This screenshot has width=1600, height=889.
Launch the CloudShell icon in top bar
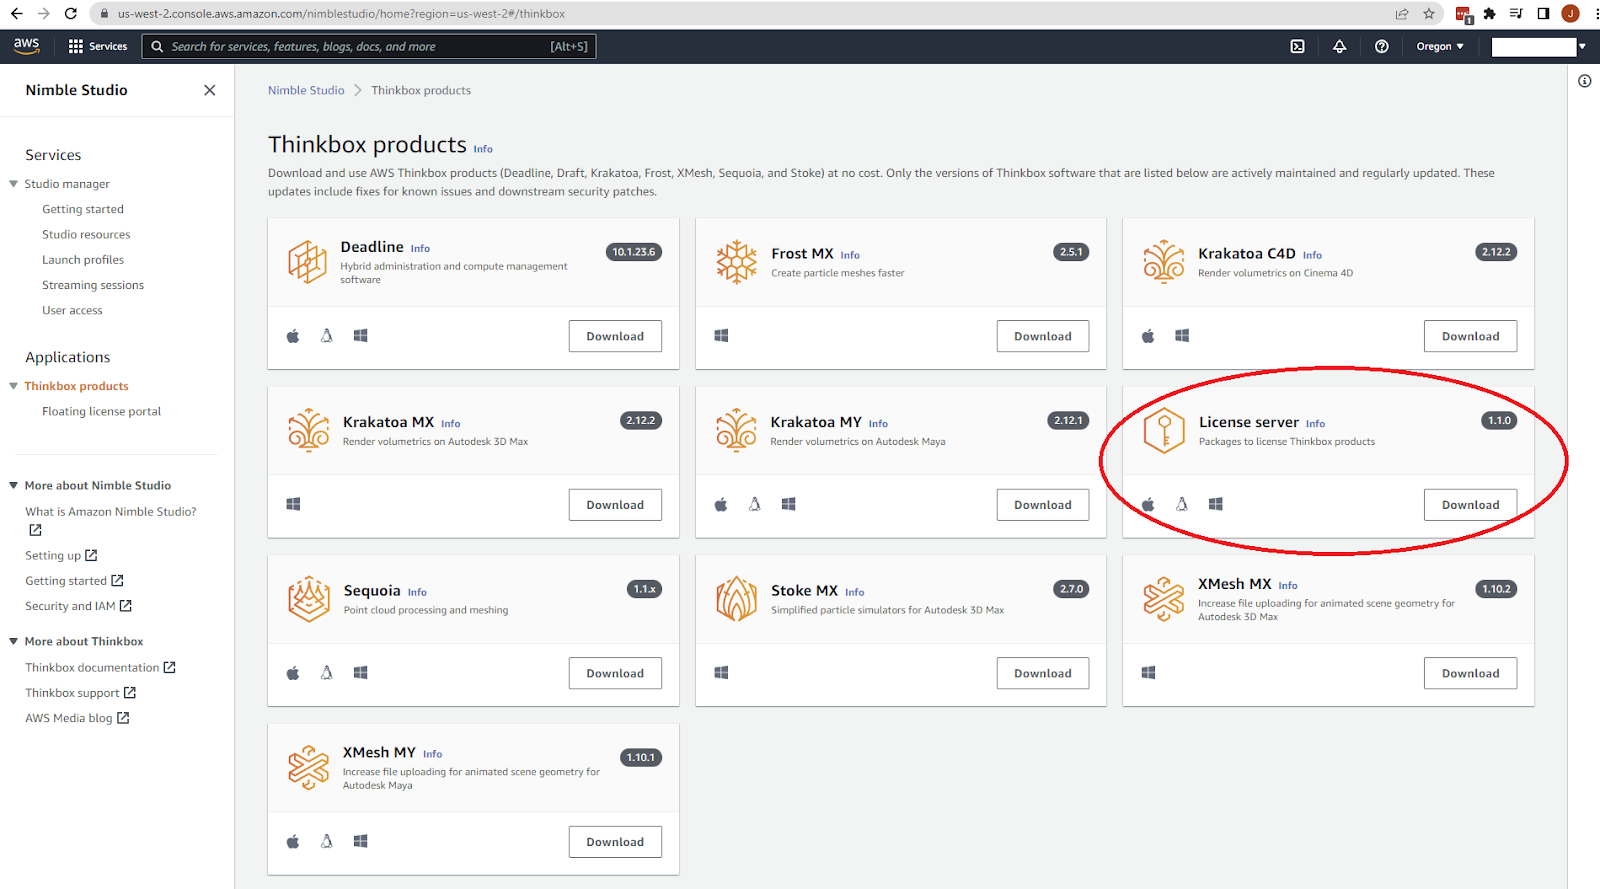(1297, 46)
